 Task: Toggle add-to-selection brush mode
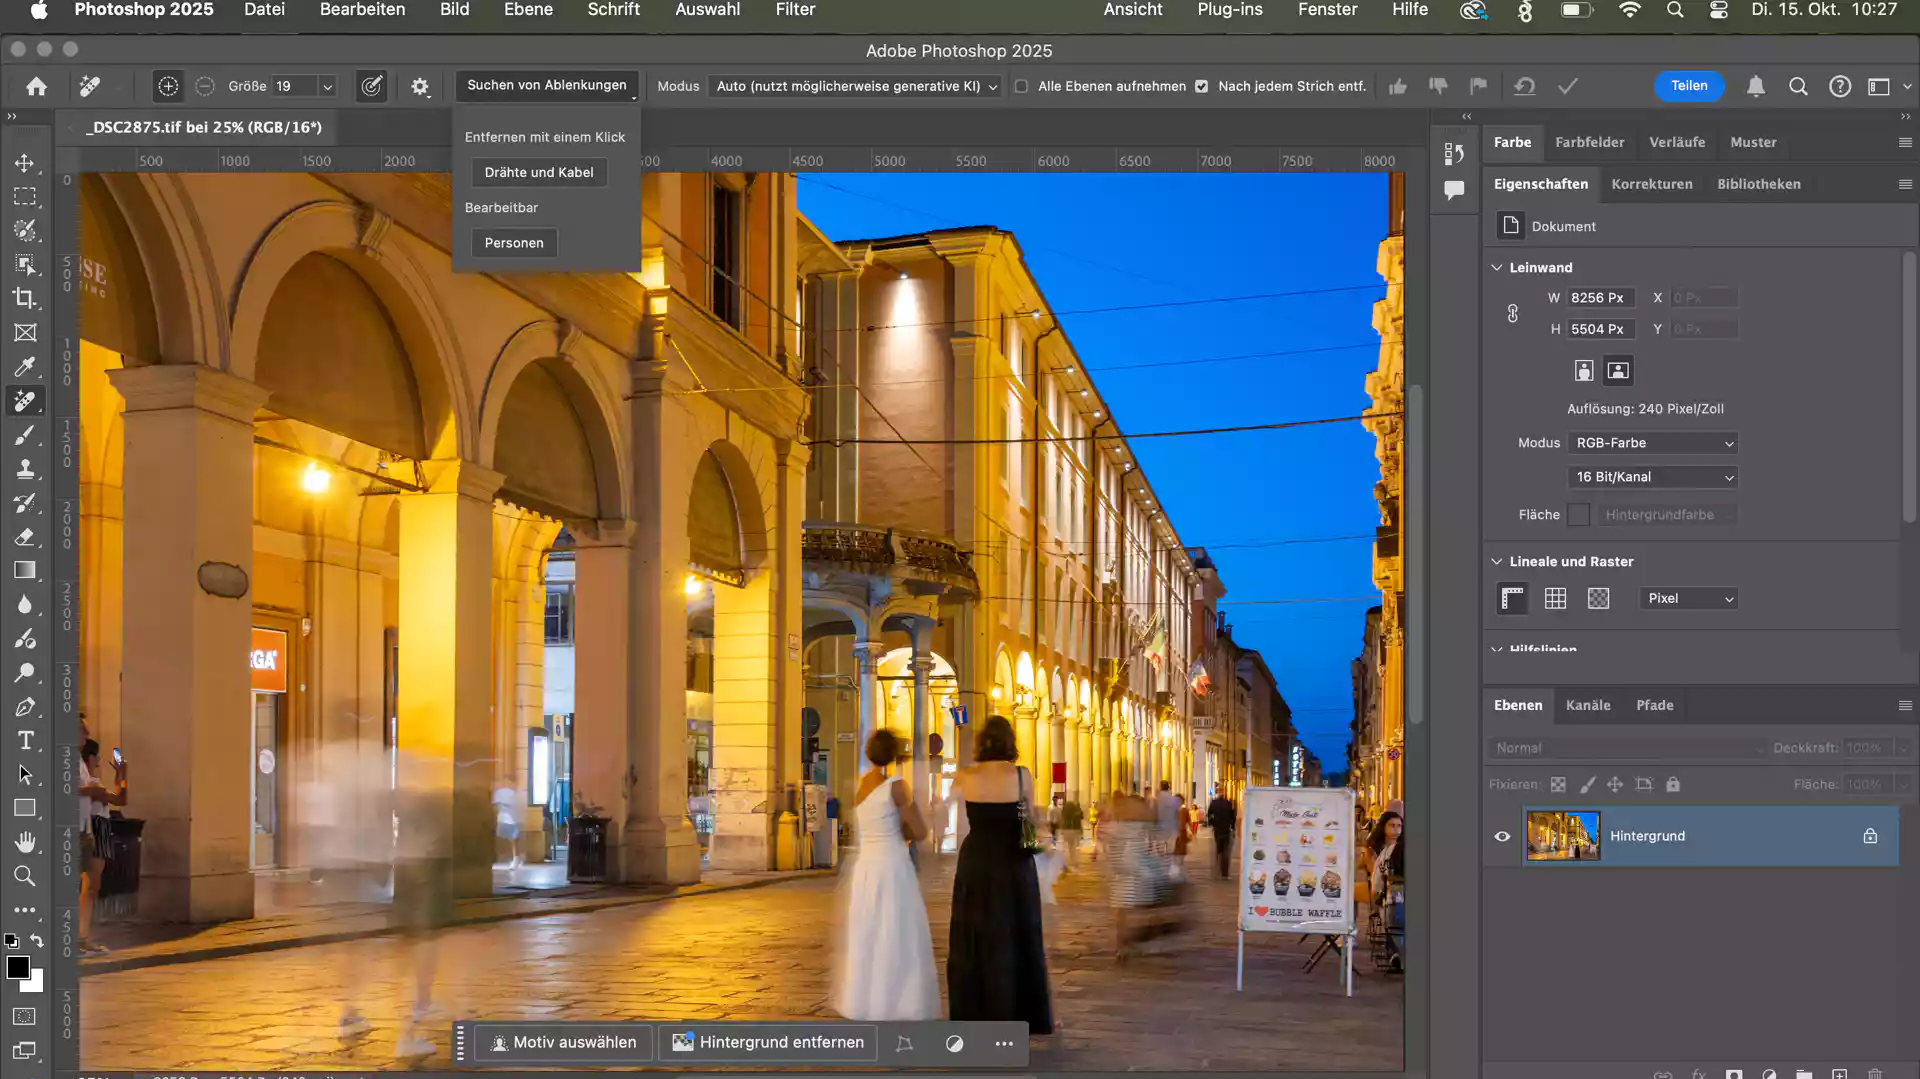pos(168,86)
